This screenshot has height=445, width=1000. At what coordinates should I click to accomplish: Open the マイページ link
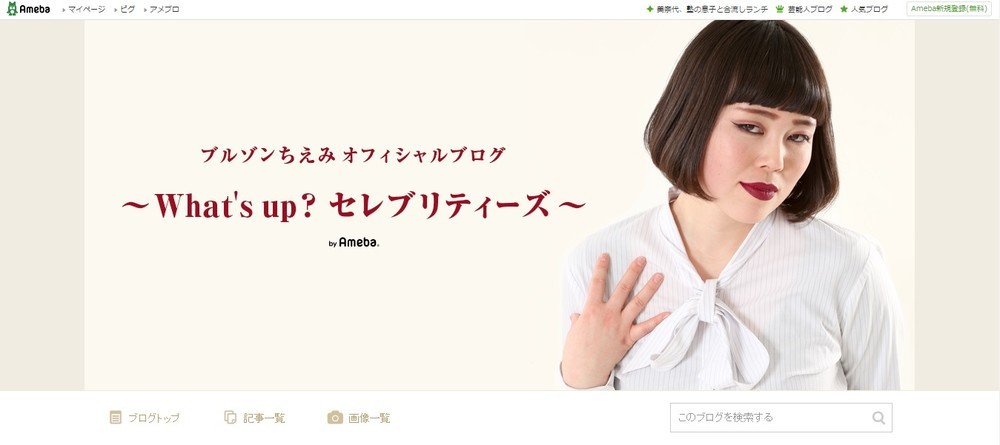coord(87,10)
